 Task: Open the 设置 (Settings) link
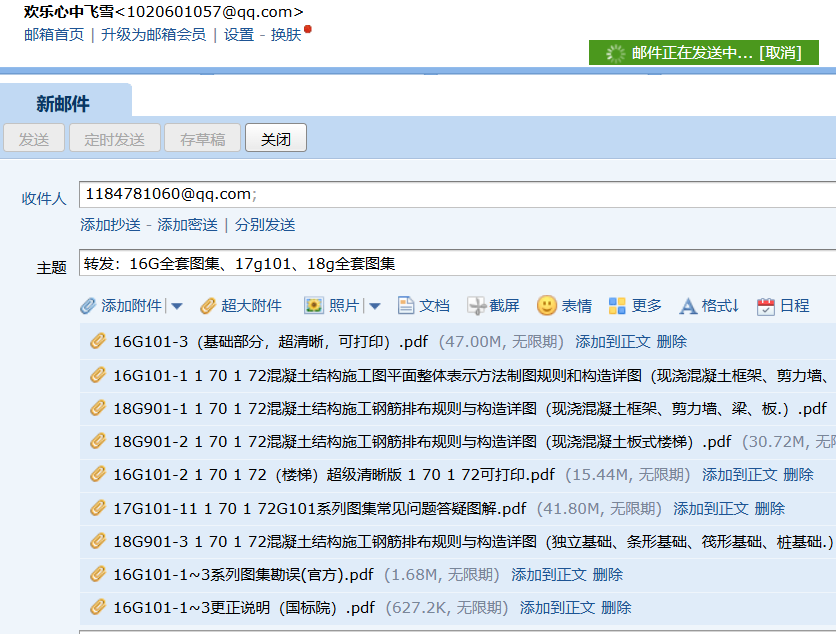tap(239, 35)
